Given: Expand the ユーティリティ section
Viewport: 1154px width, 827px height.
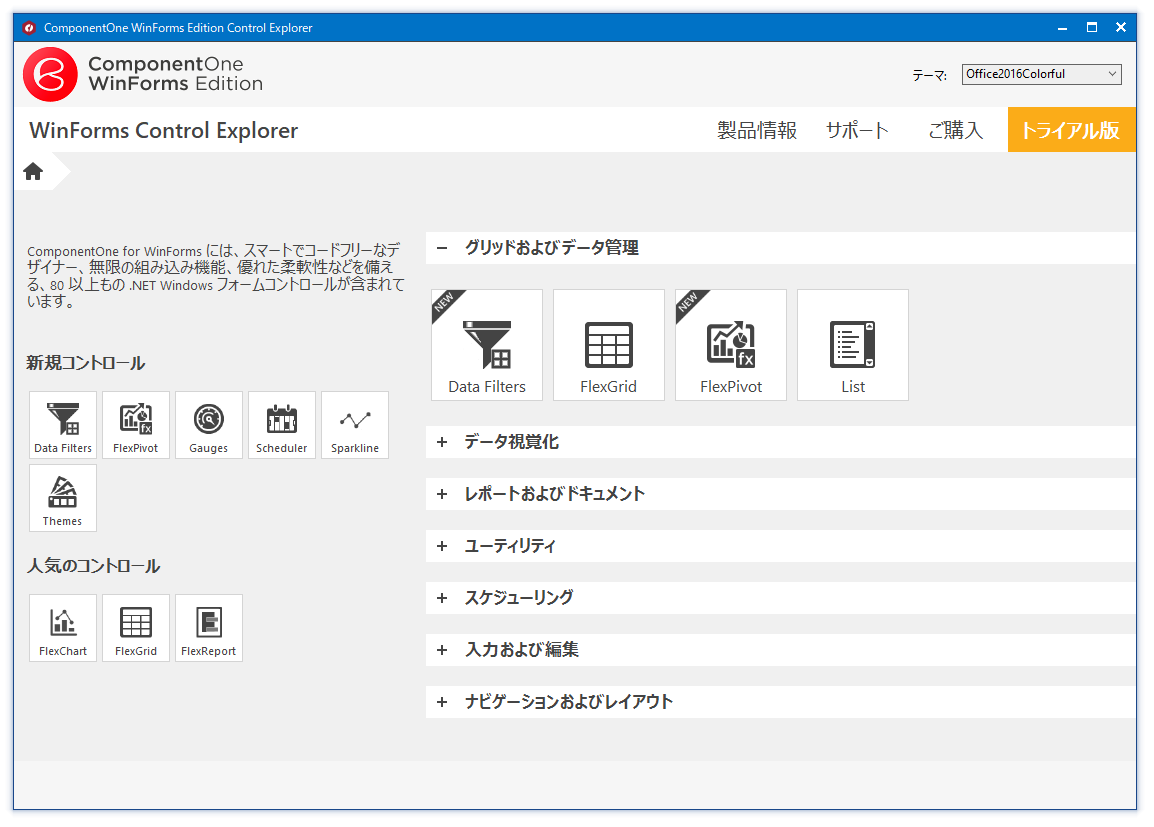Looking at the screenshot, I should click(x=781, y=546).
